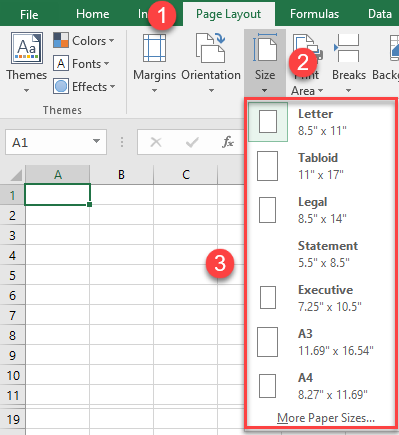399x435 pixels.
Task: Click the "Tabloid" size name
Action: coord(318,158)
